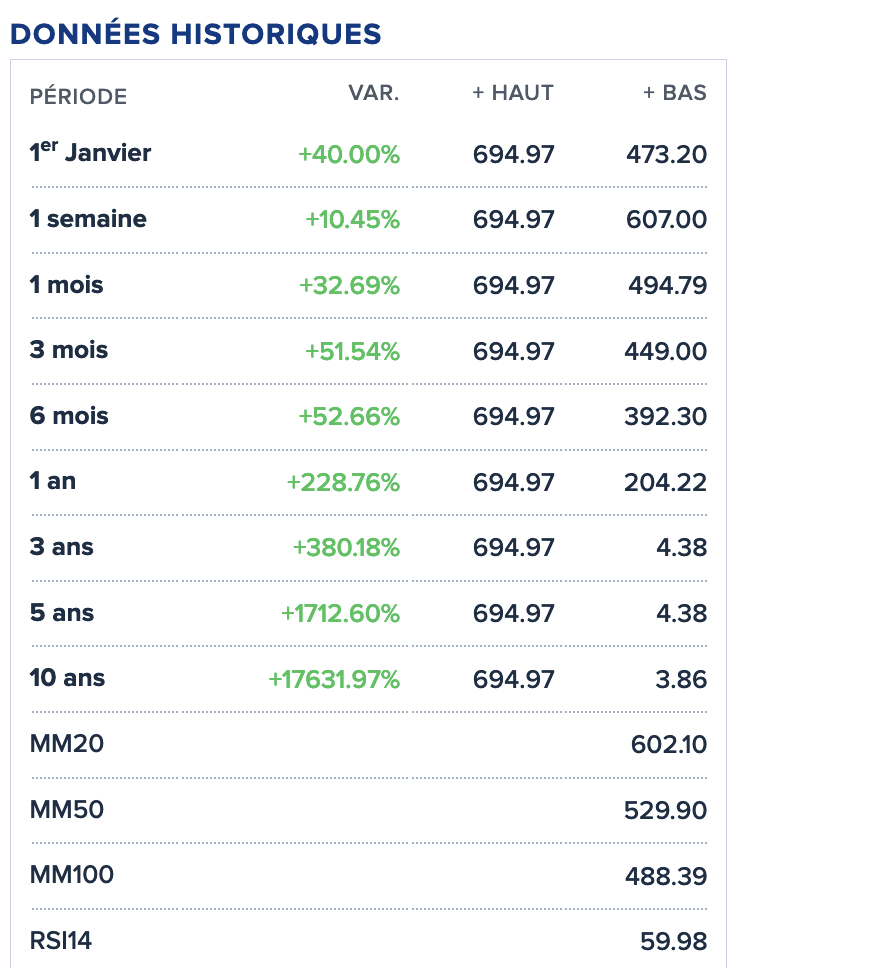Viewport: 874px width, 968px height.
Task: Click the +17631.97% ten-year variation
Action: (x=334, y=680)
